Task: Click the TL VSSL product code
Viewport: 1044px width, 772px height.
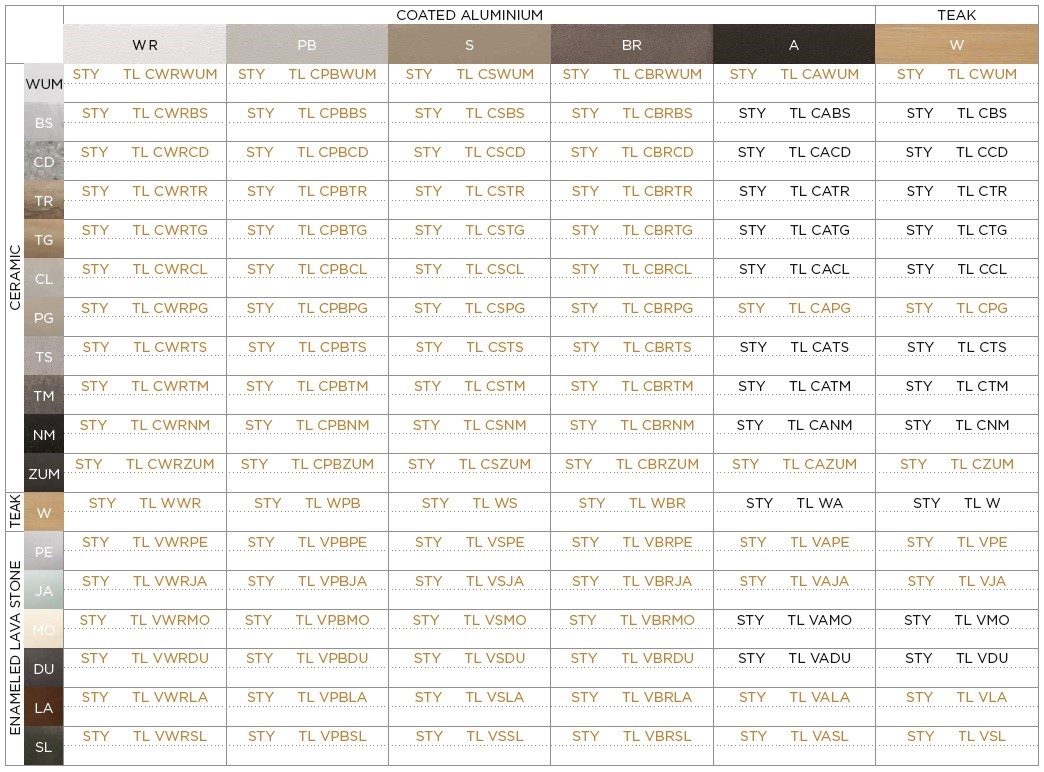Action: tap(495, 736)
